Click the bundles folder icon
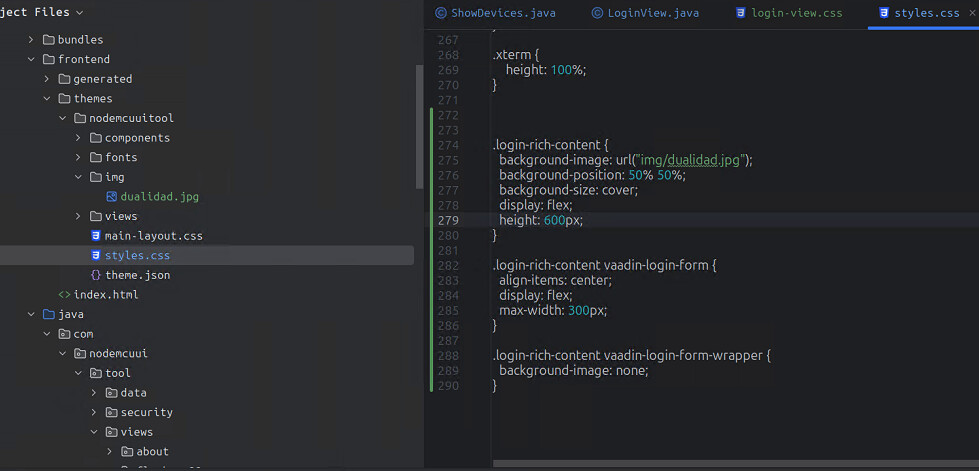Screen dimensions: 979x471 pos(49,40)
